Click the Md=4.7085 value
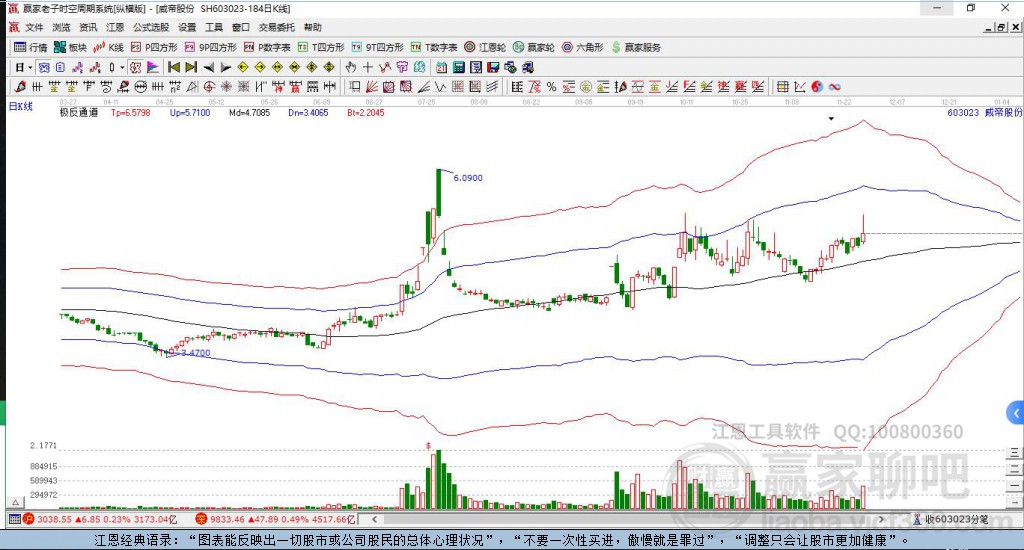Screen dimensions: 1024x550 (249, 112)
